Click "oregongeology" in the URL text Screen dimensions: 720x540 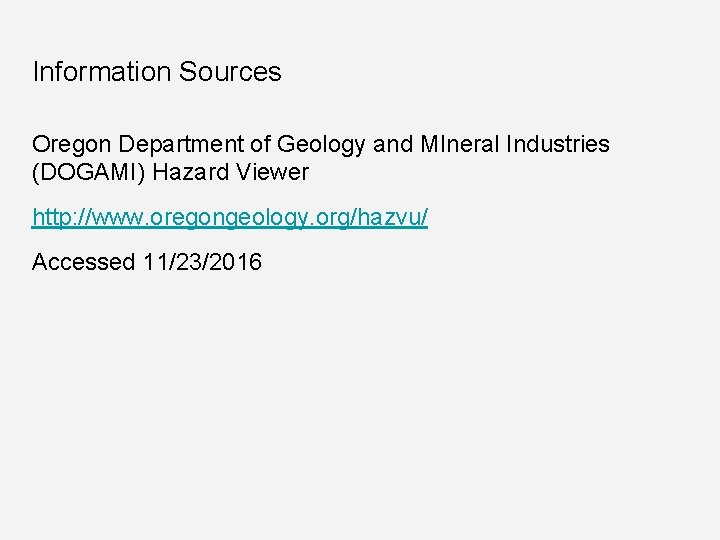pyautogui.click(x=249, y=217)
